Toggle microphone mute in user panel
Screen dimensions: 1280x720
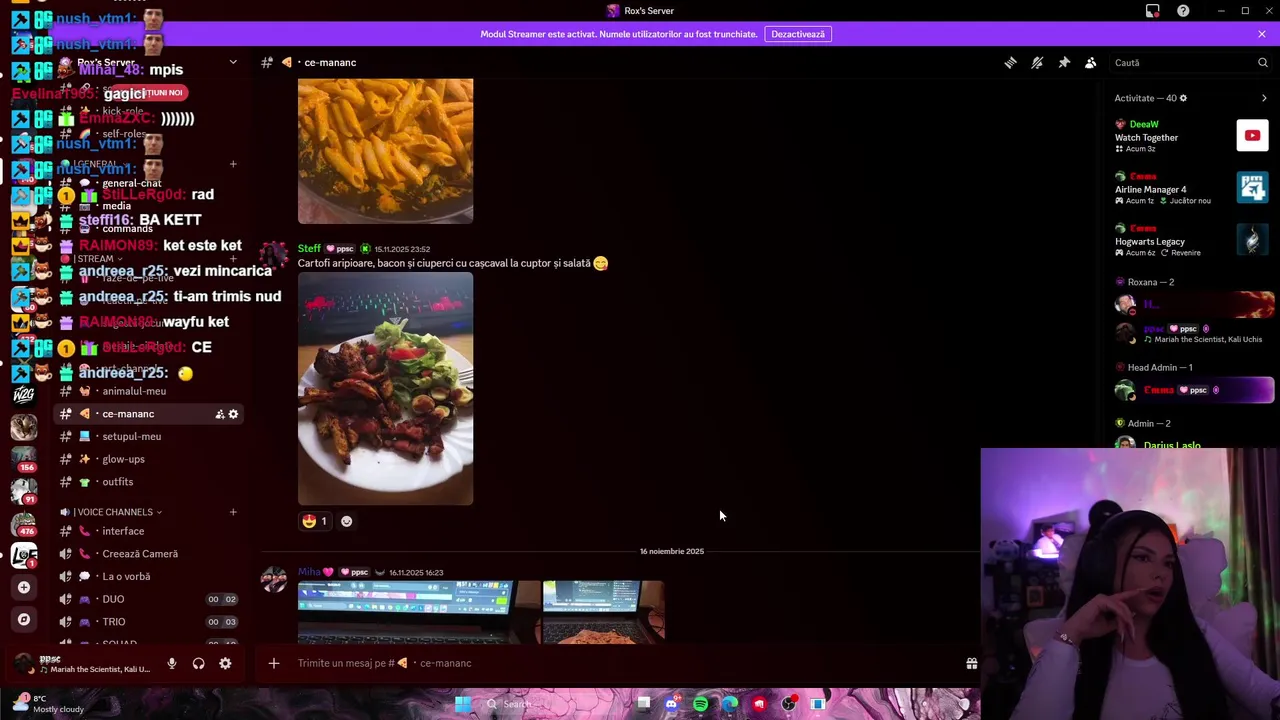171,663
